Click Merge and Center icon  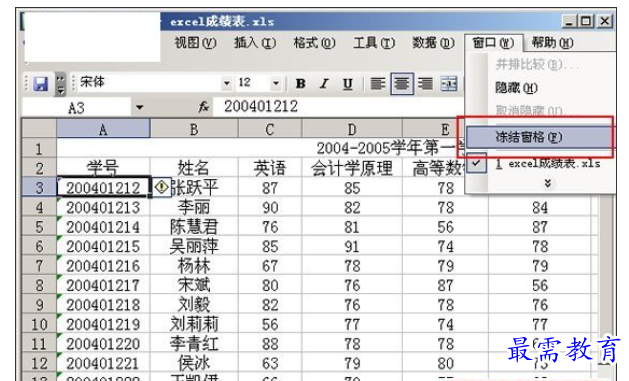pos(449,84)
